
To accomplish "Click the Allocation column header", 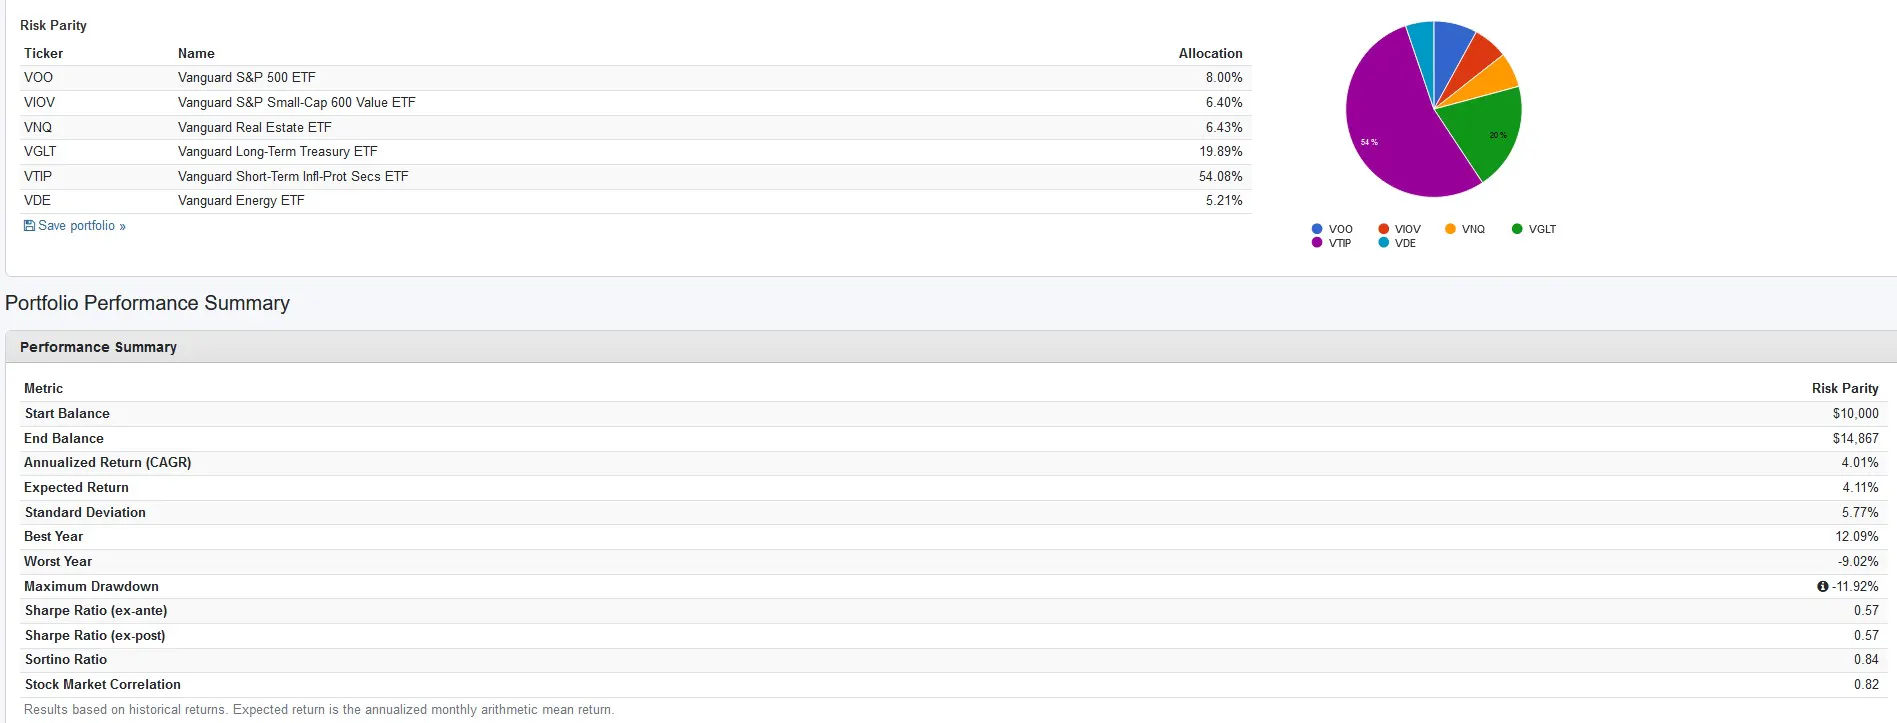I will point(1210,53).
